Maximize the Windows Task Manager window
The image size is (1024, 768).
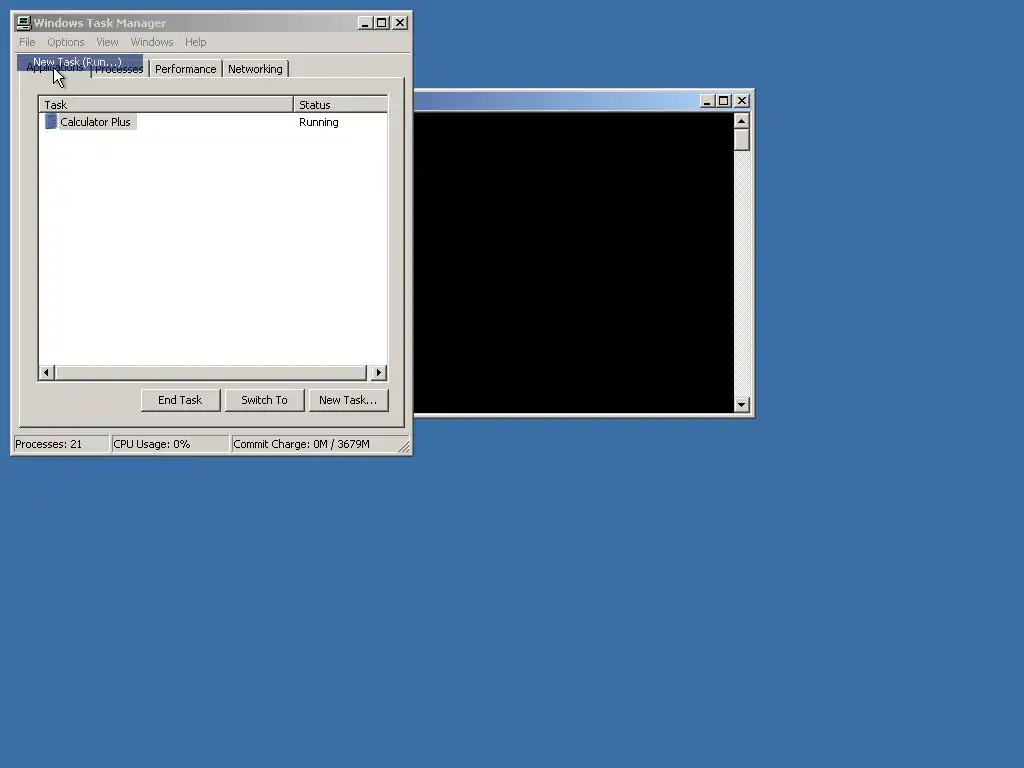click(382, 23)
